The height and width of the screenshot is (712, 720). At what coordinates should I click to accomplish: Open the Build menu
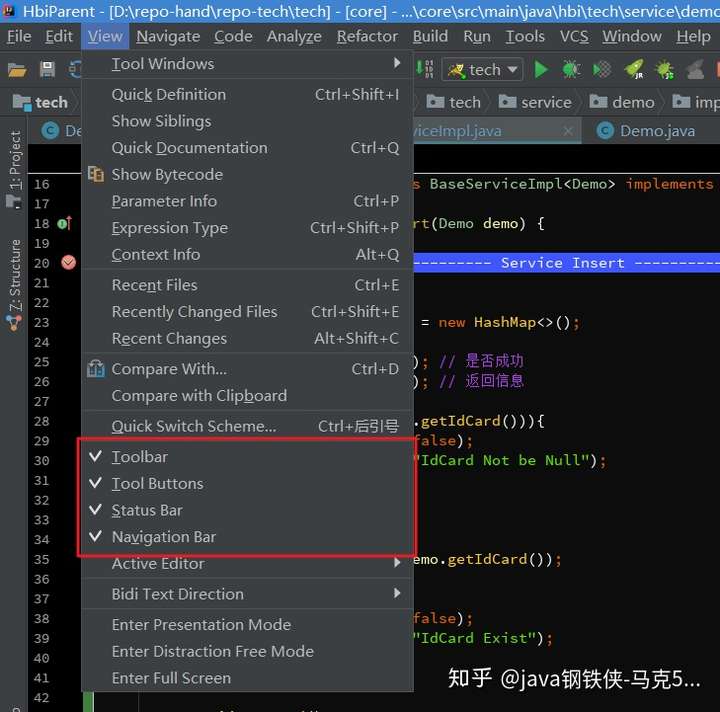[x=430, y=36]
